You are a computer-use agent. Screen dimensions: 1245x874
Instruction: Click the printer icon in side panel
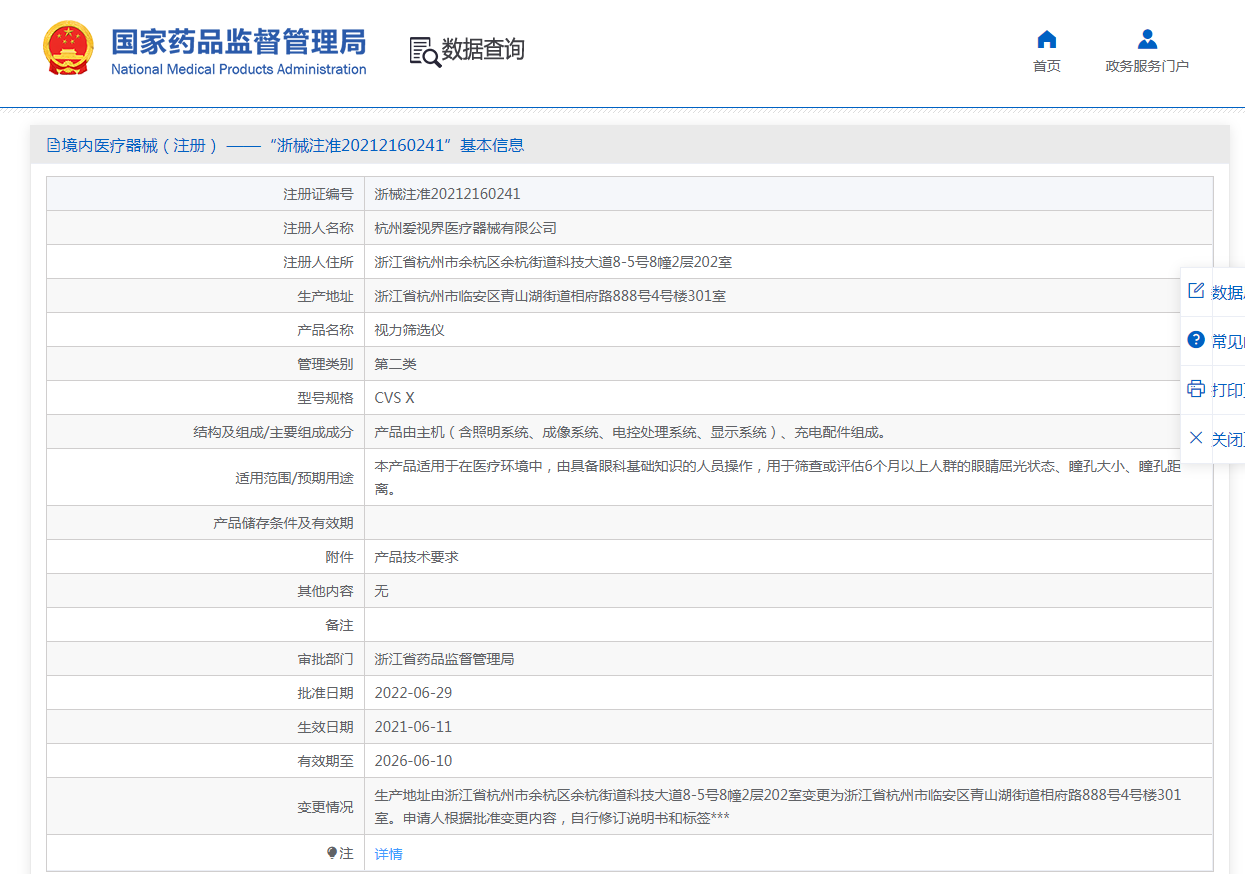tap(1196, 389)
